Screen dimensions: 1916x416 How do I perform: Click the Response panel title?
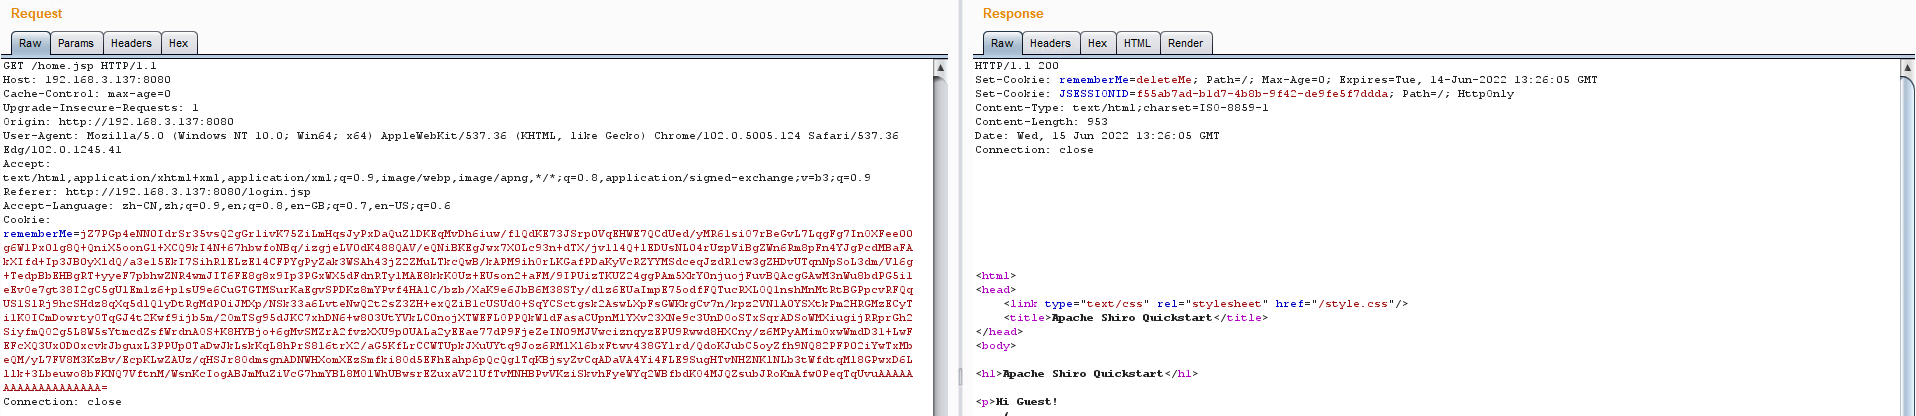coord(1012,14)
